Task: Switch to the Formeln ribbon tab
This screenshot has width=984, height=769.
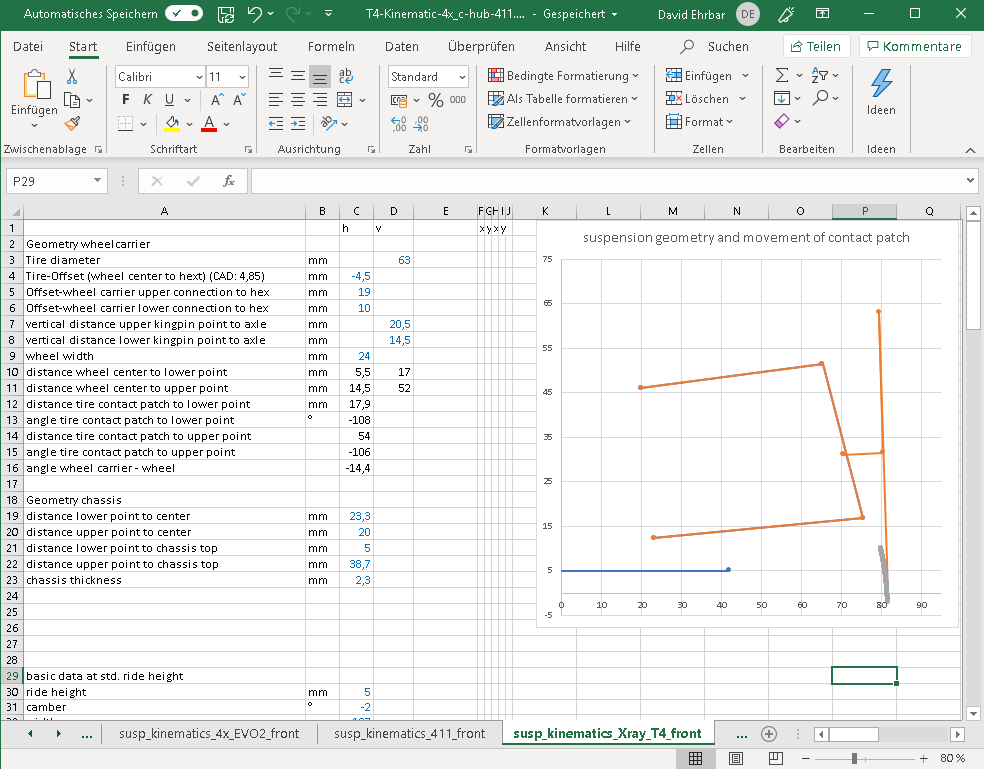Action: click(331, 47)
